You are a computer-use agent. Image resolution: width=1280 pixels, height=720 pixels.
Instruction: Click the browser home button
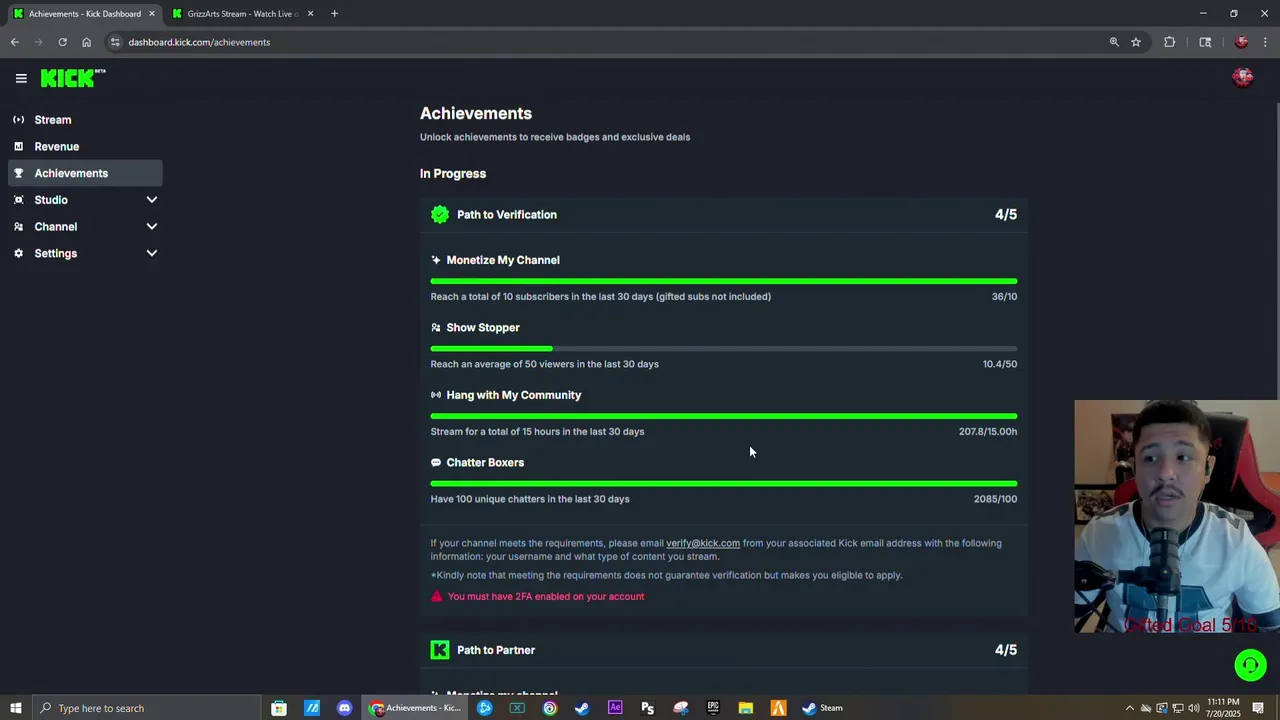tap(86, 42)
